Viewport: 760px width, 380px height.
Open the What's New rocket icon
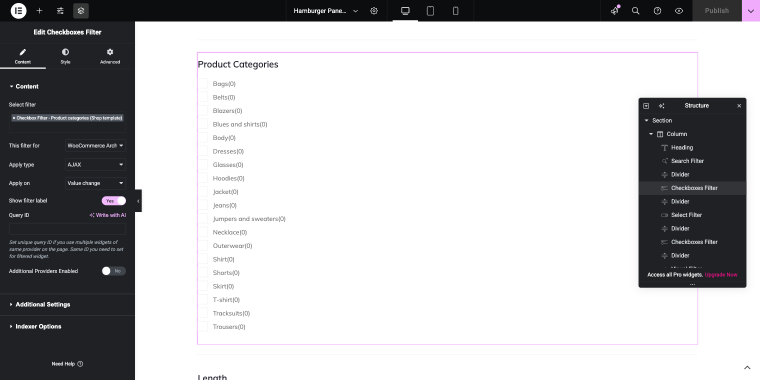615,11
